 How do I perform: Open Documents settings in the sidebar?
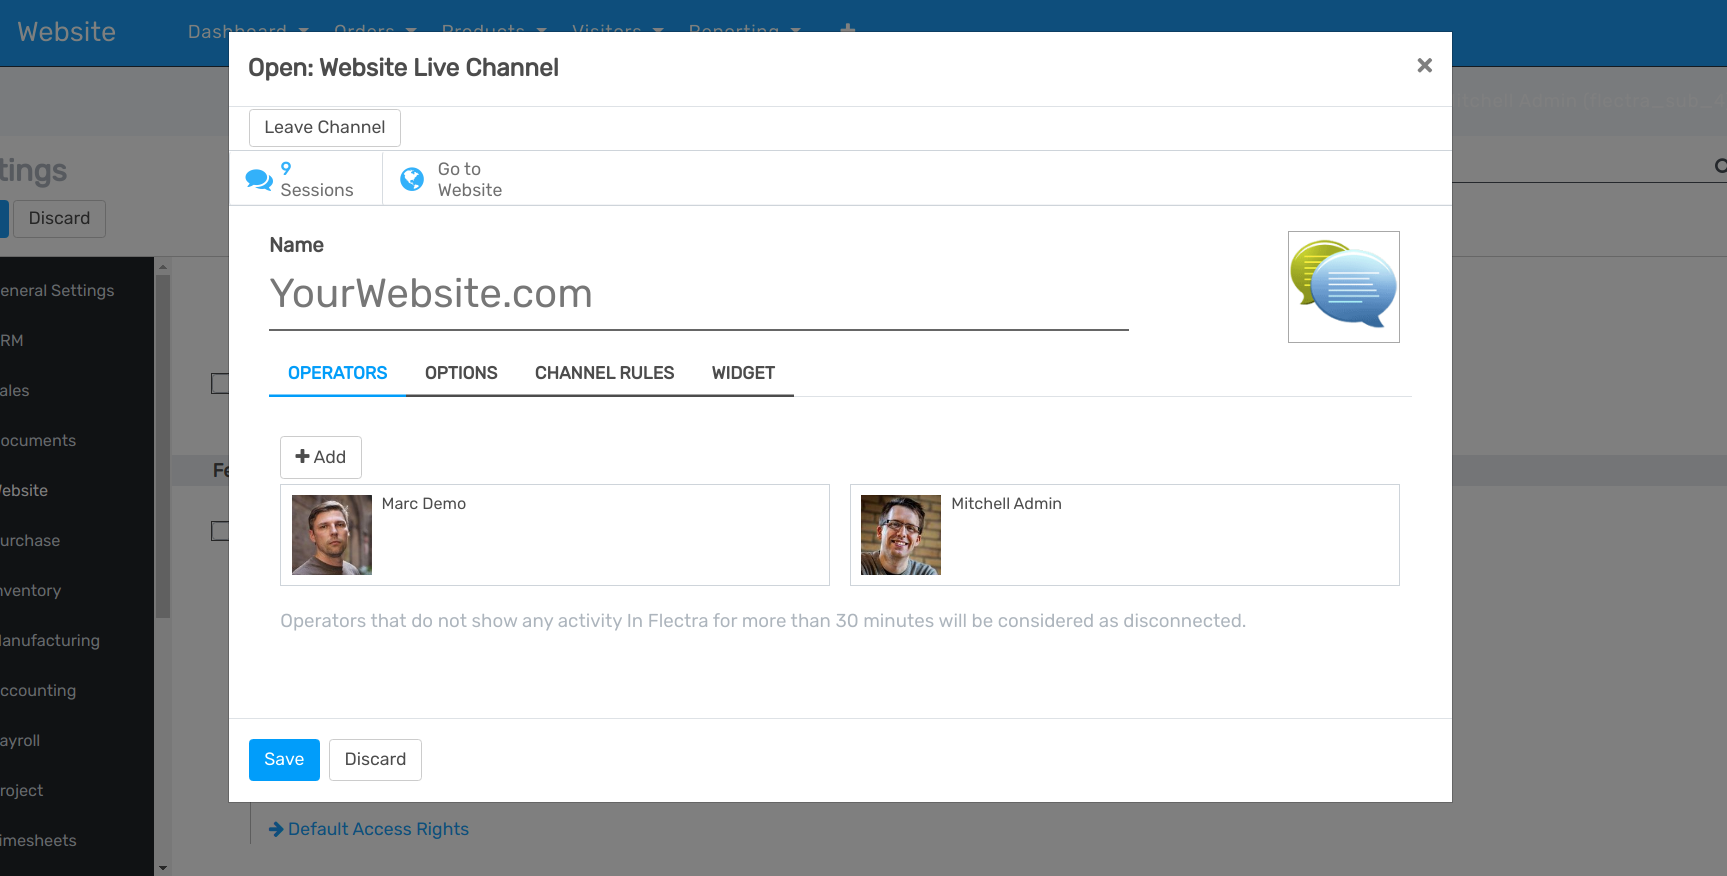coord(38,441)
